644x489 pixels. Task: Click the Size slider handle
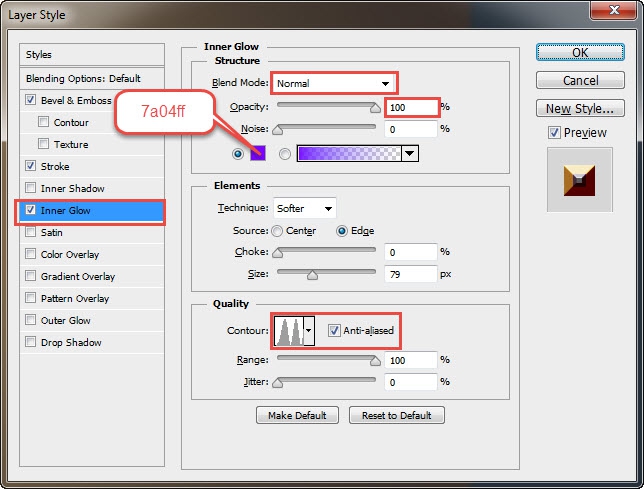coord(313,275)
